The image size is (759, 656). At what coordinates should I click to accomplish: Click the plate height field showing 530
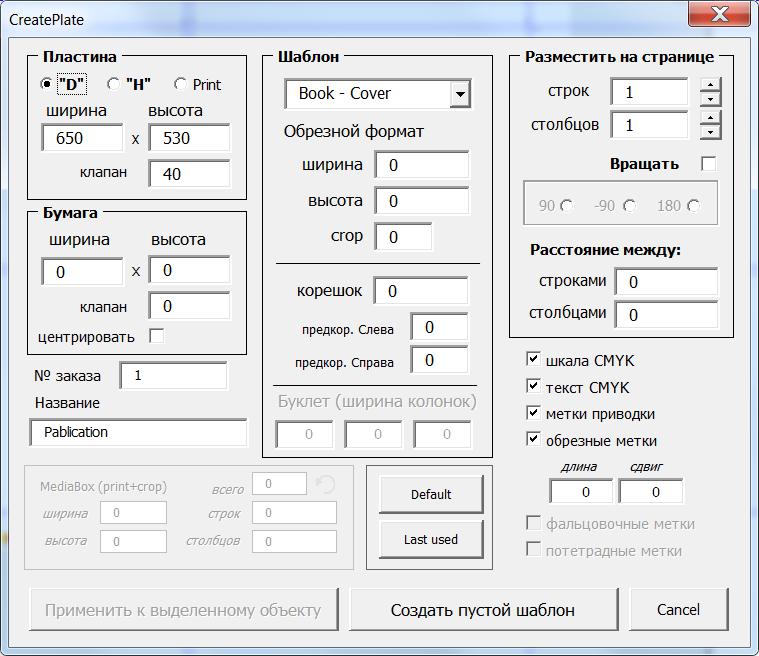click(x=189, y=138)
